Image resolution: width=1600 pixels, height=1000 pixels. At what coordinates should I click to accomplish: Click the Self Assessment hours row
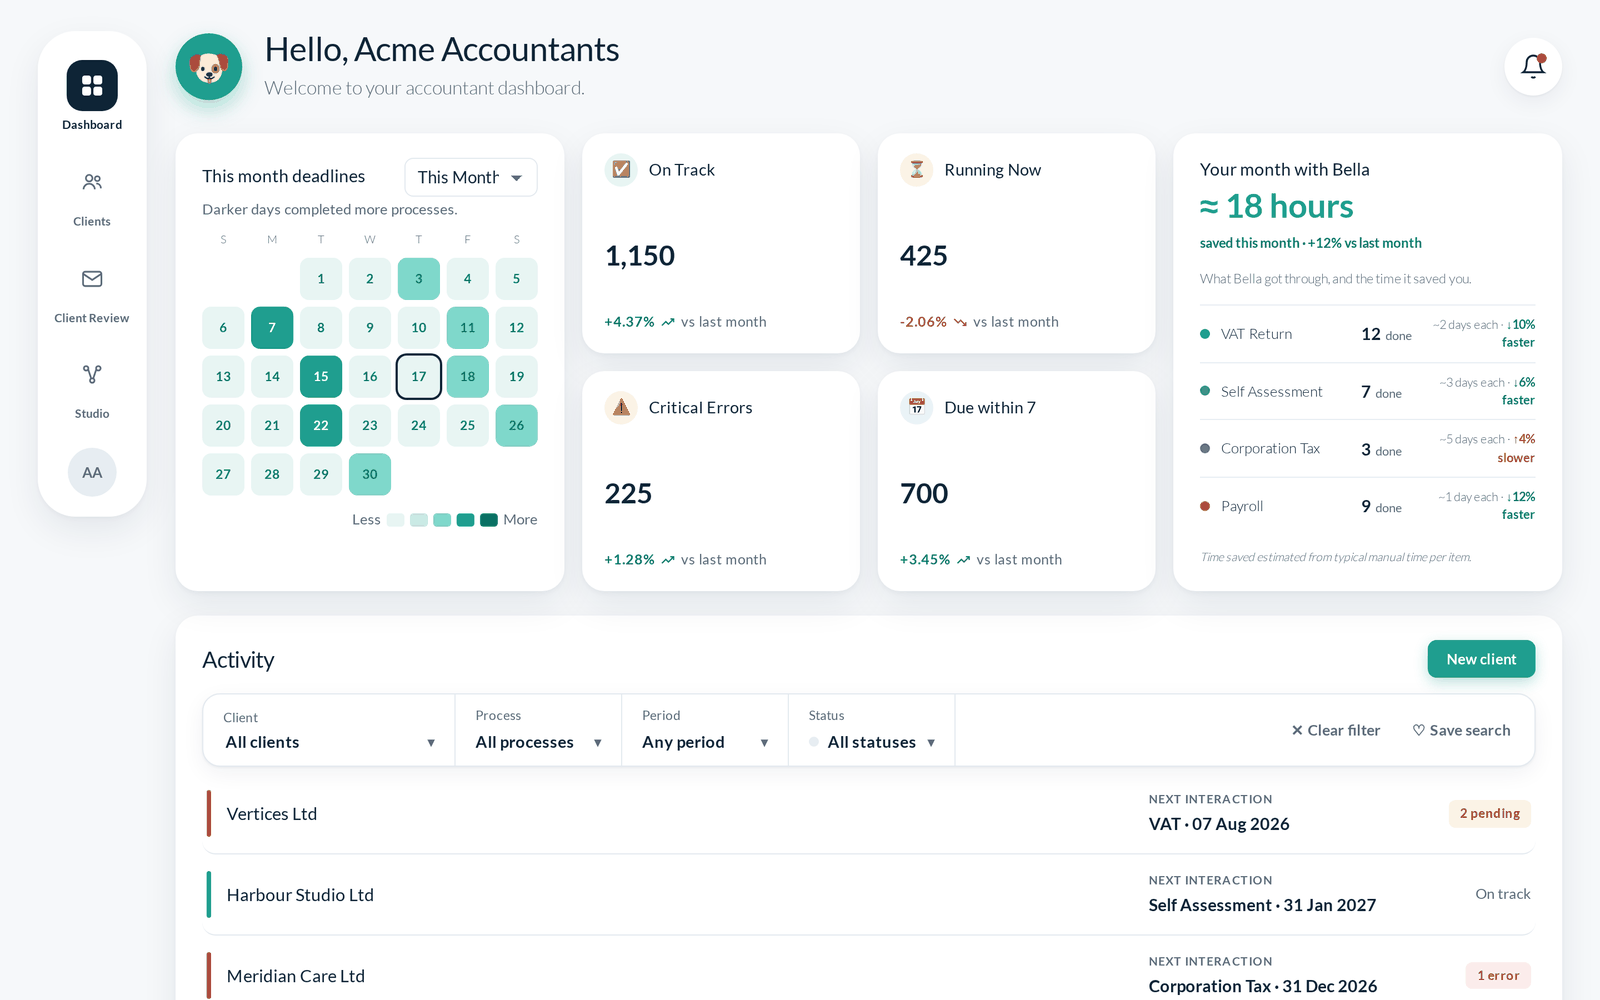tap(1368, 392)
